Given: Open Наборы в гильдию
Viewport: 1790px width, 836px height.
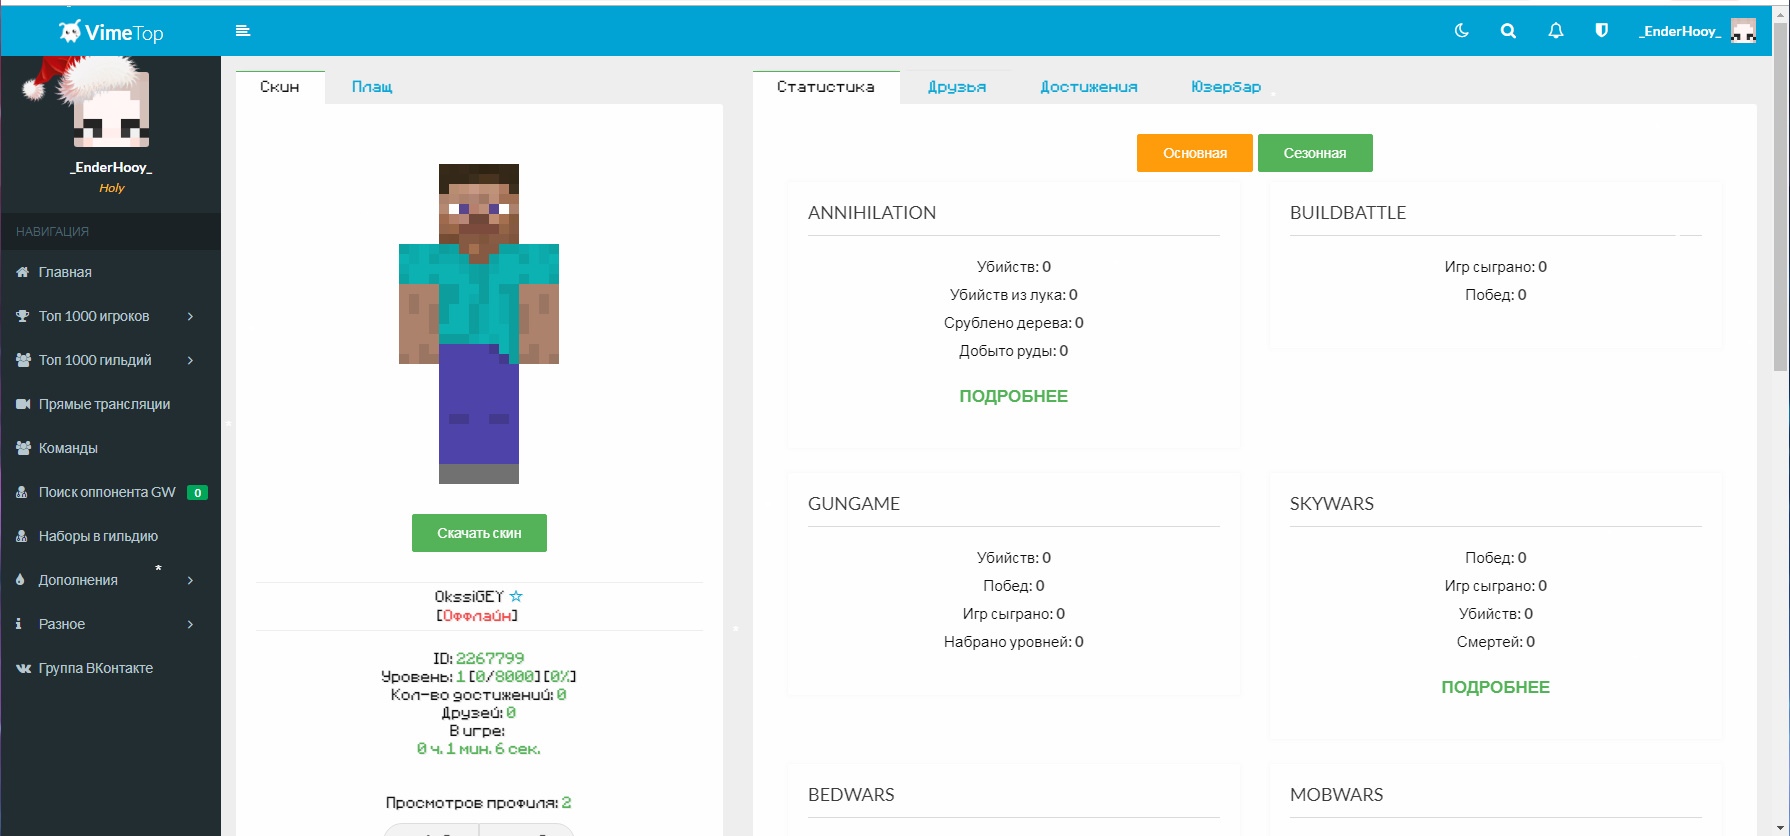Looking at the screenshot, I should 98,536.
